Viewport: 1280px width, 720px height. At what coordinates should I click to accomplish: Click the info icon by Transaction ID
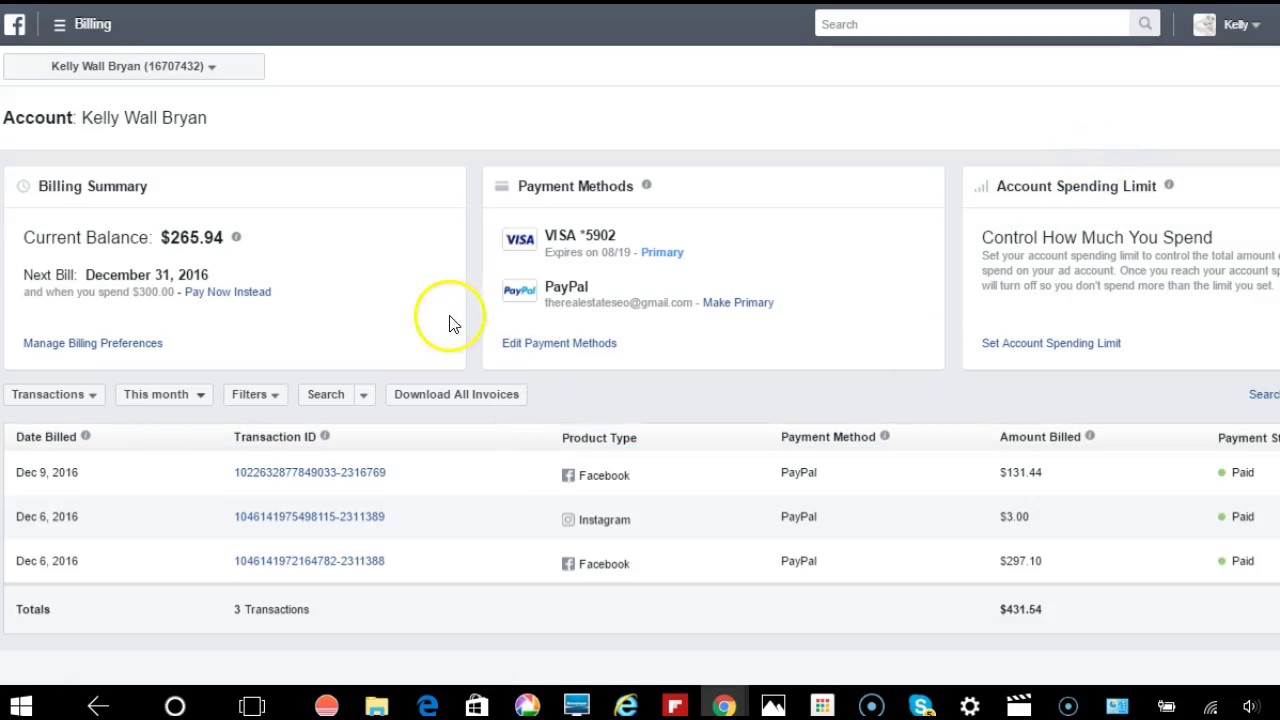coord(324,436)
